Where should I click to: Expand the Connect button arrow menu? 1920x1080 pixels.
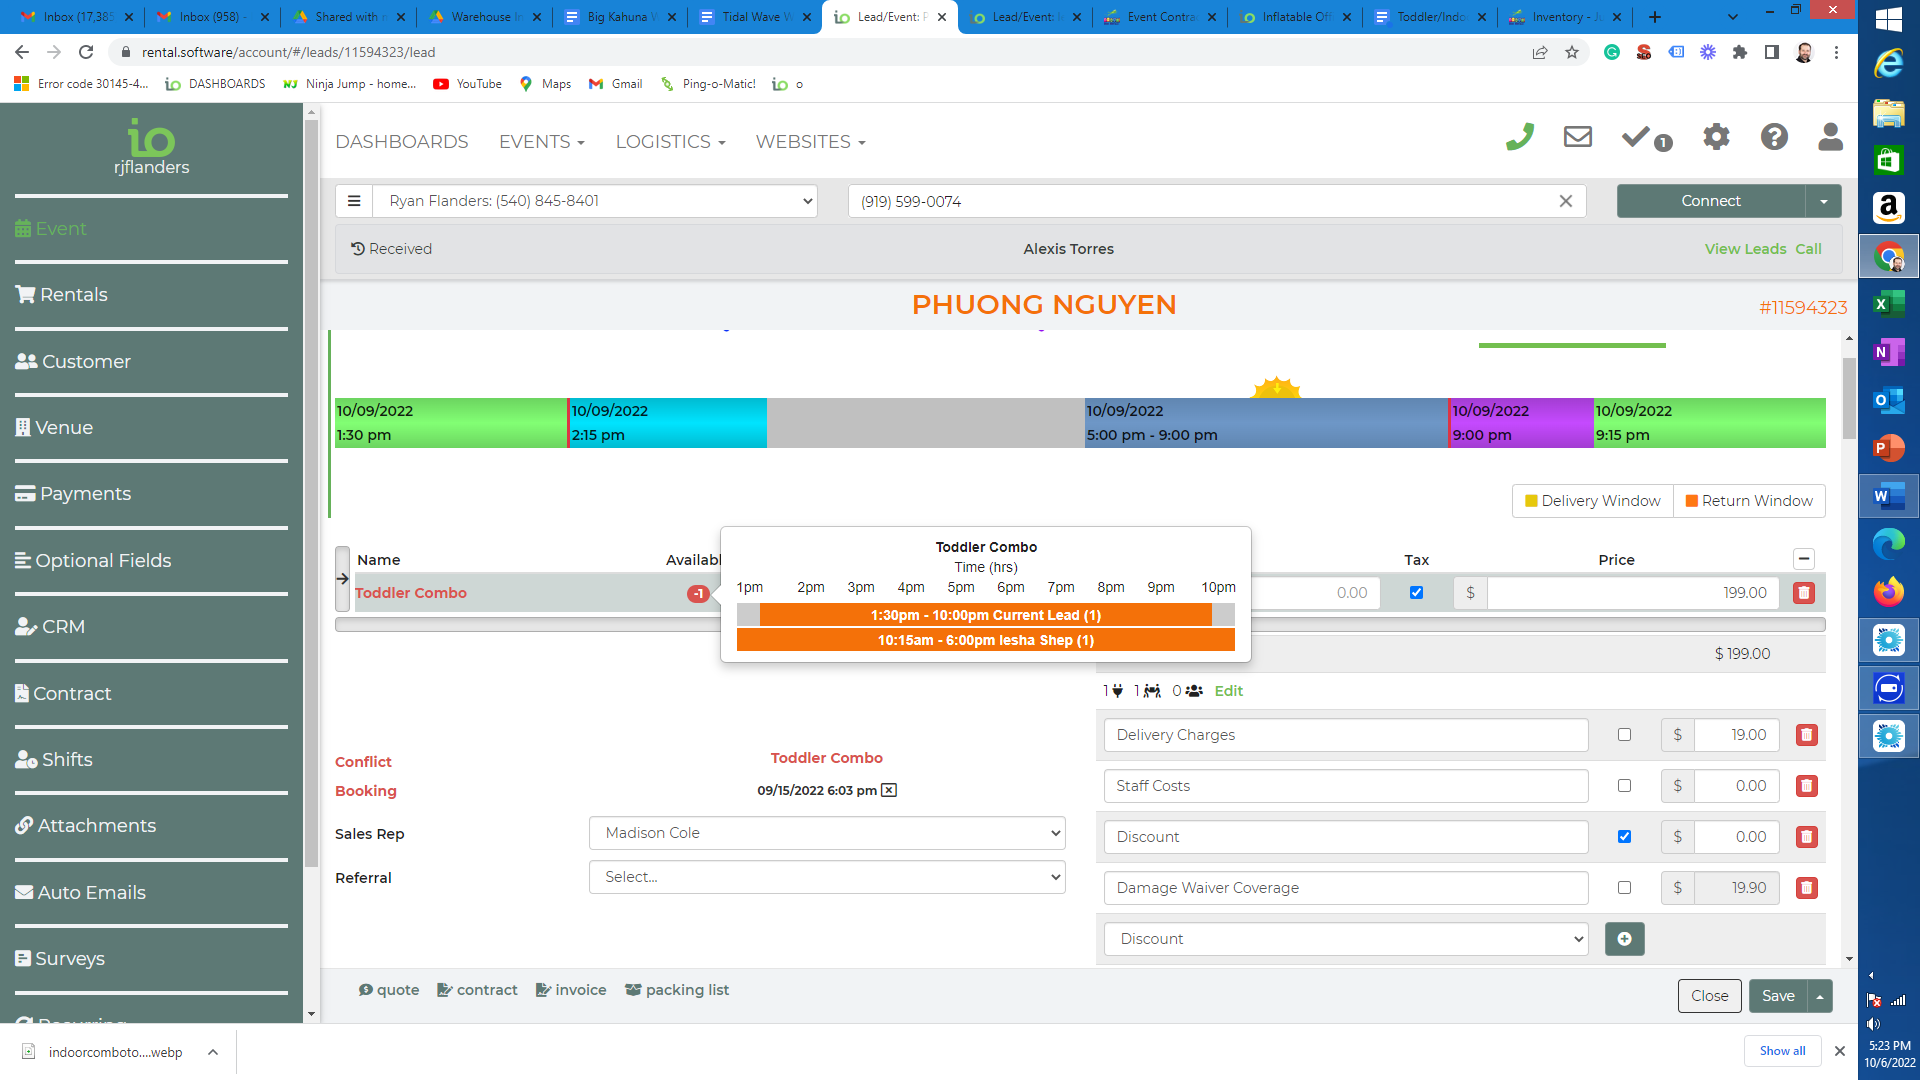[x=1823, y=201]
